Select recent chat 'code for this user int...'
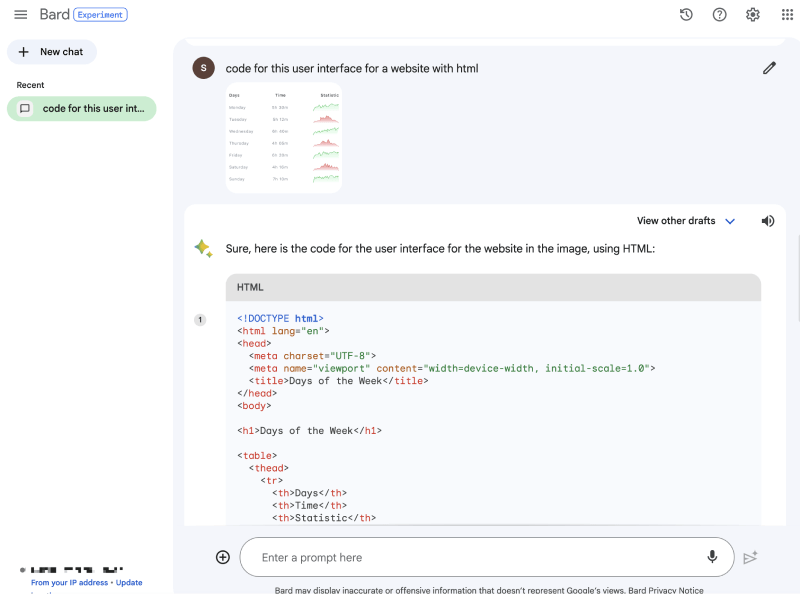800x594 pixels. (82, 108)
